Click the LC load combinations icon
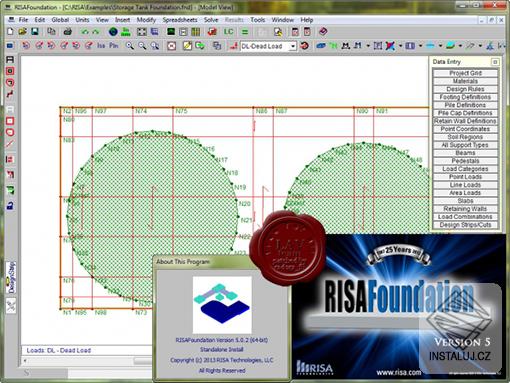The width and height of the screenshot is (510, 383). [x=228, y=32]
